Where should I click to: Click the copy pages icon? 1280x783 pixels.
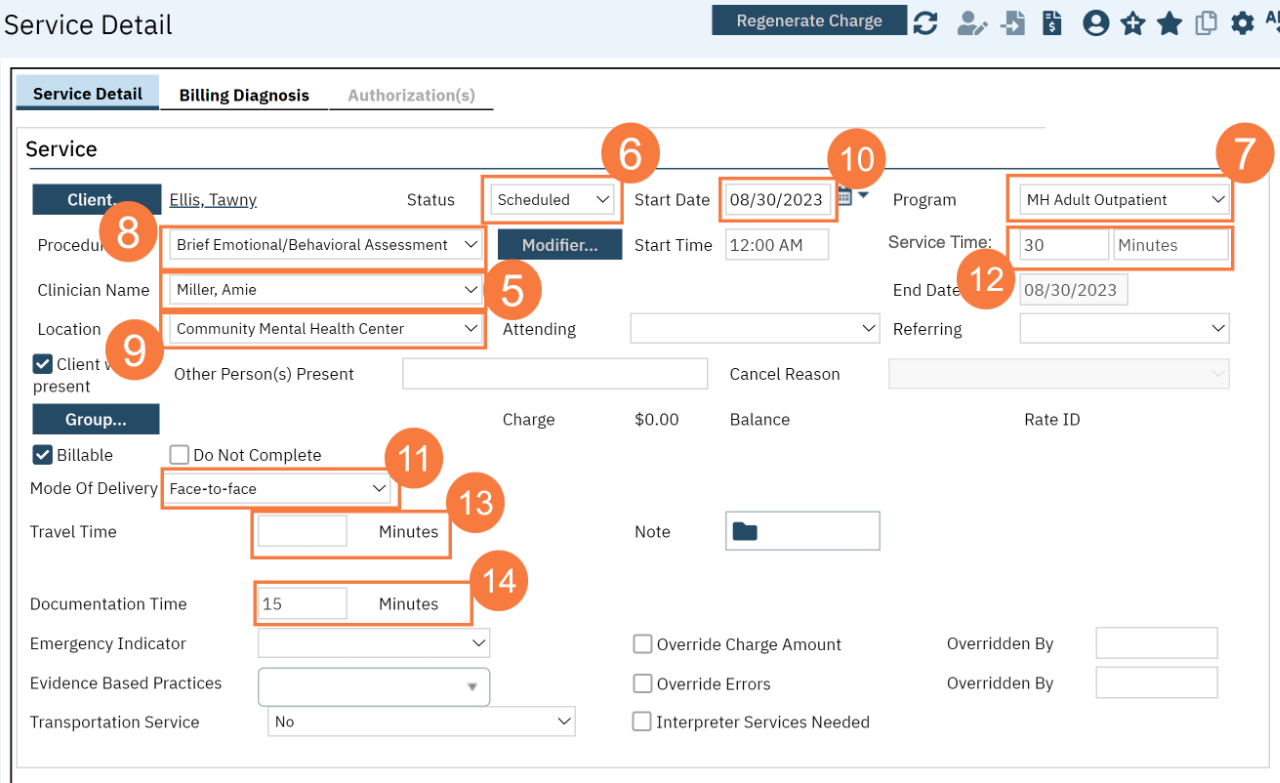(x=1206, y=23)
